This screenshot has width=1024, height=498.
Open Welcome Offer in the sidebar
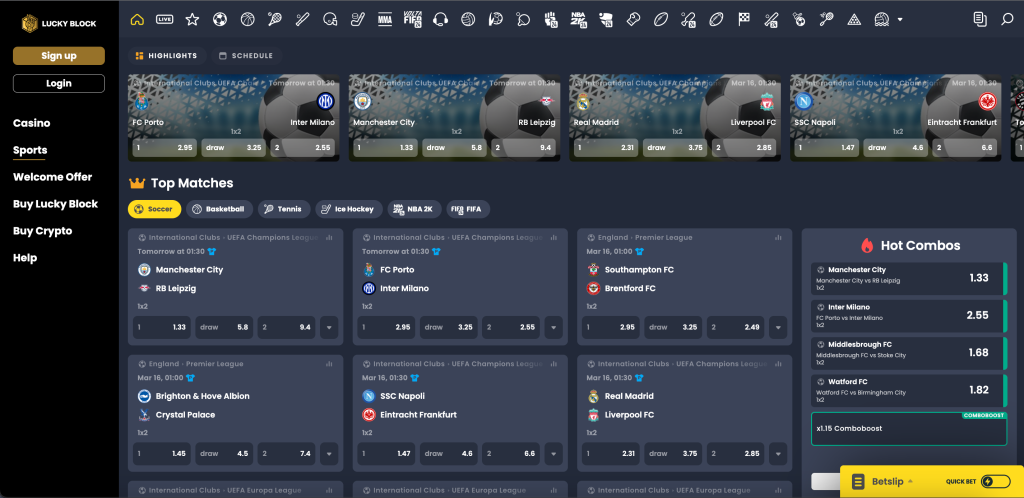[52, 177]
